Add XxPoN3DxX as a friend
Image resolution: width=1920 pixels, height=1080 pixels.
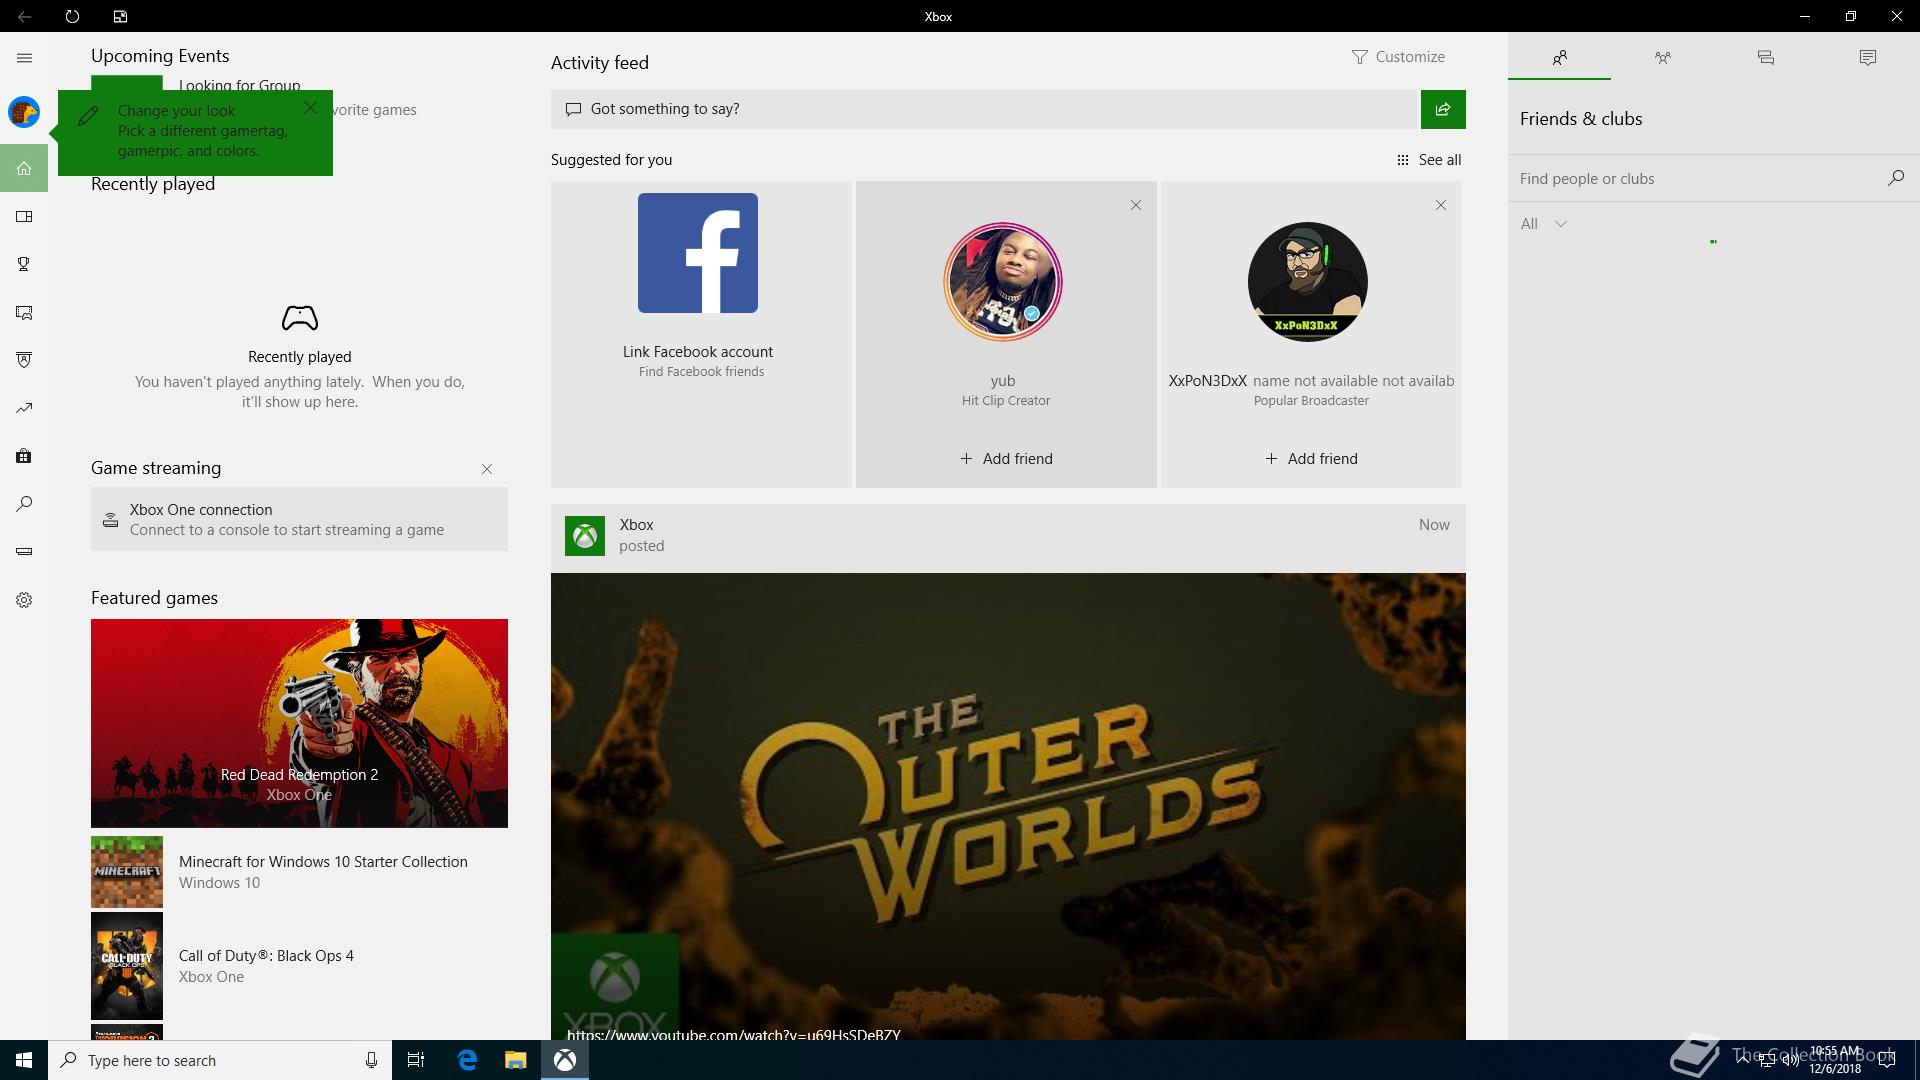click(1311, 459)
